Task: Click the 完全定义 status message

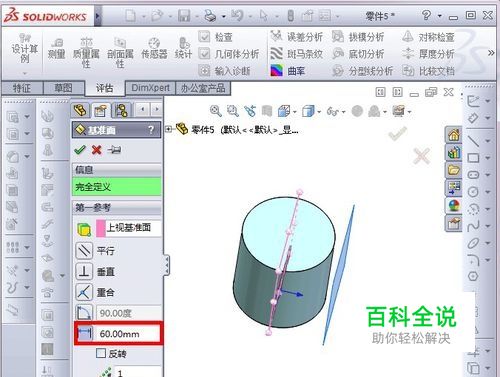Action: pos(116,187)
